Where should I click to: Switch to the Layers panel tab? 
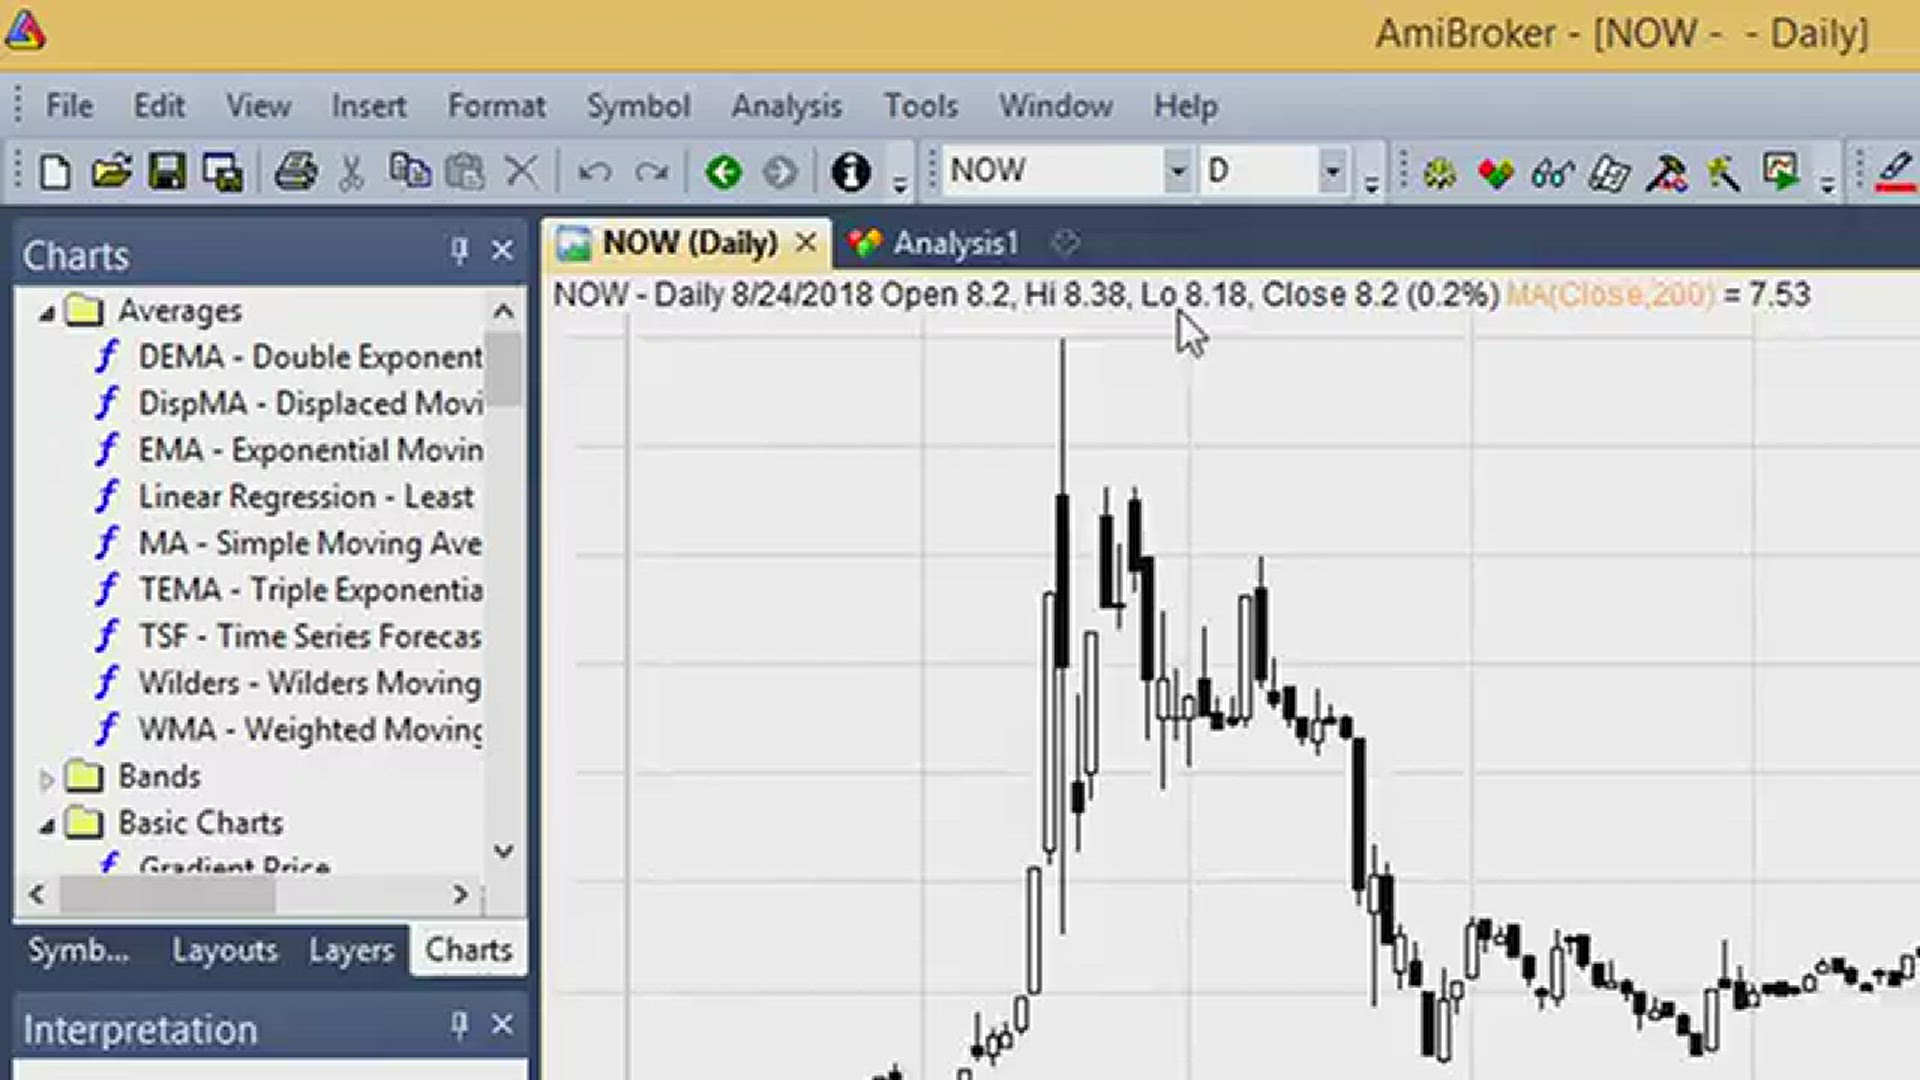[351, 950]
